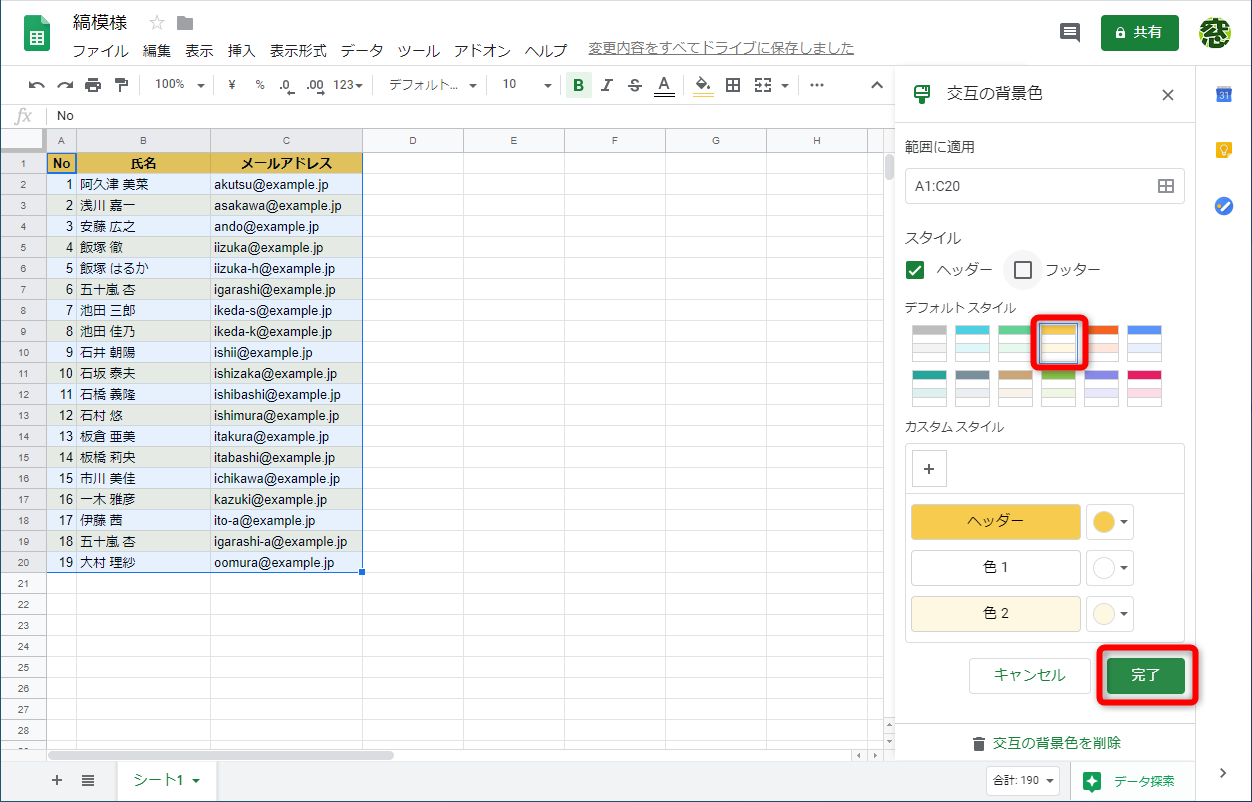Open the ヘッダー color picker dropdown

point(1111,522)
